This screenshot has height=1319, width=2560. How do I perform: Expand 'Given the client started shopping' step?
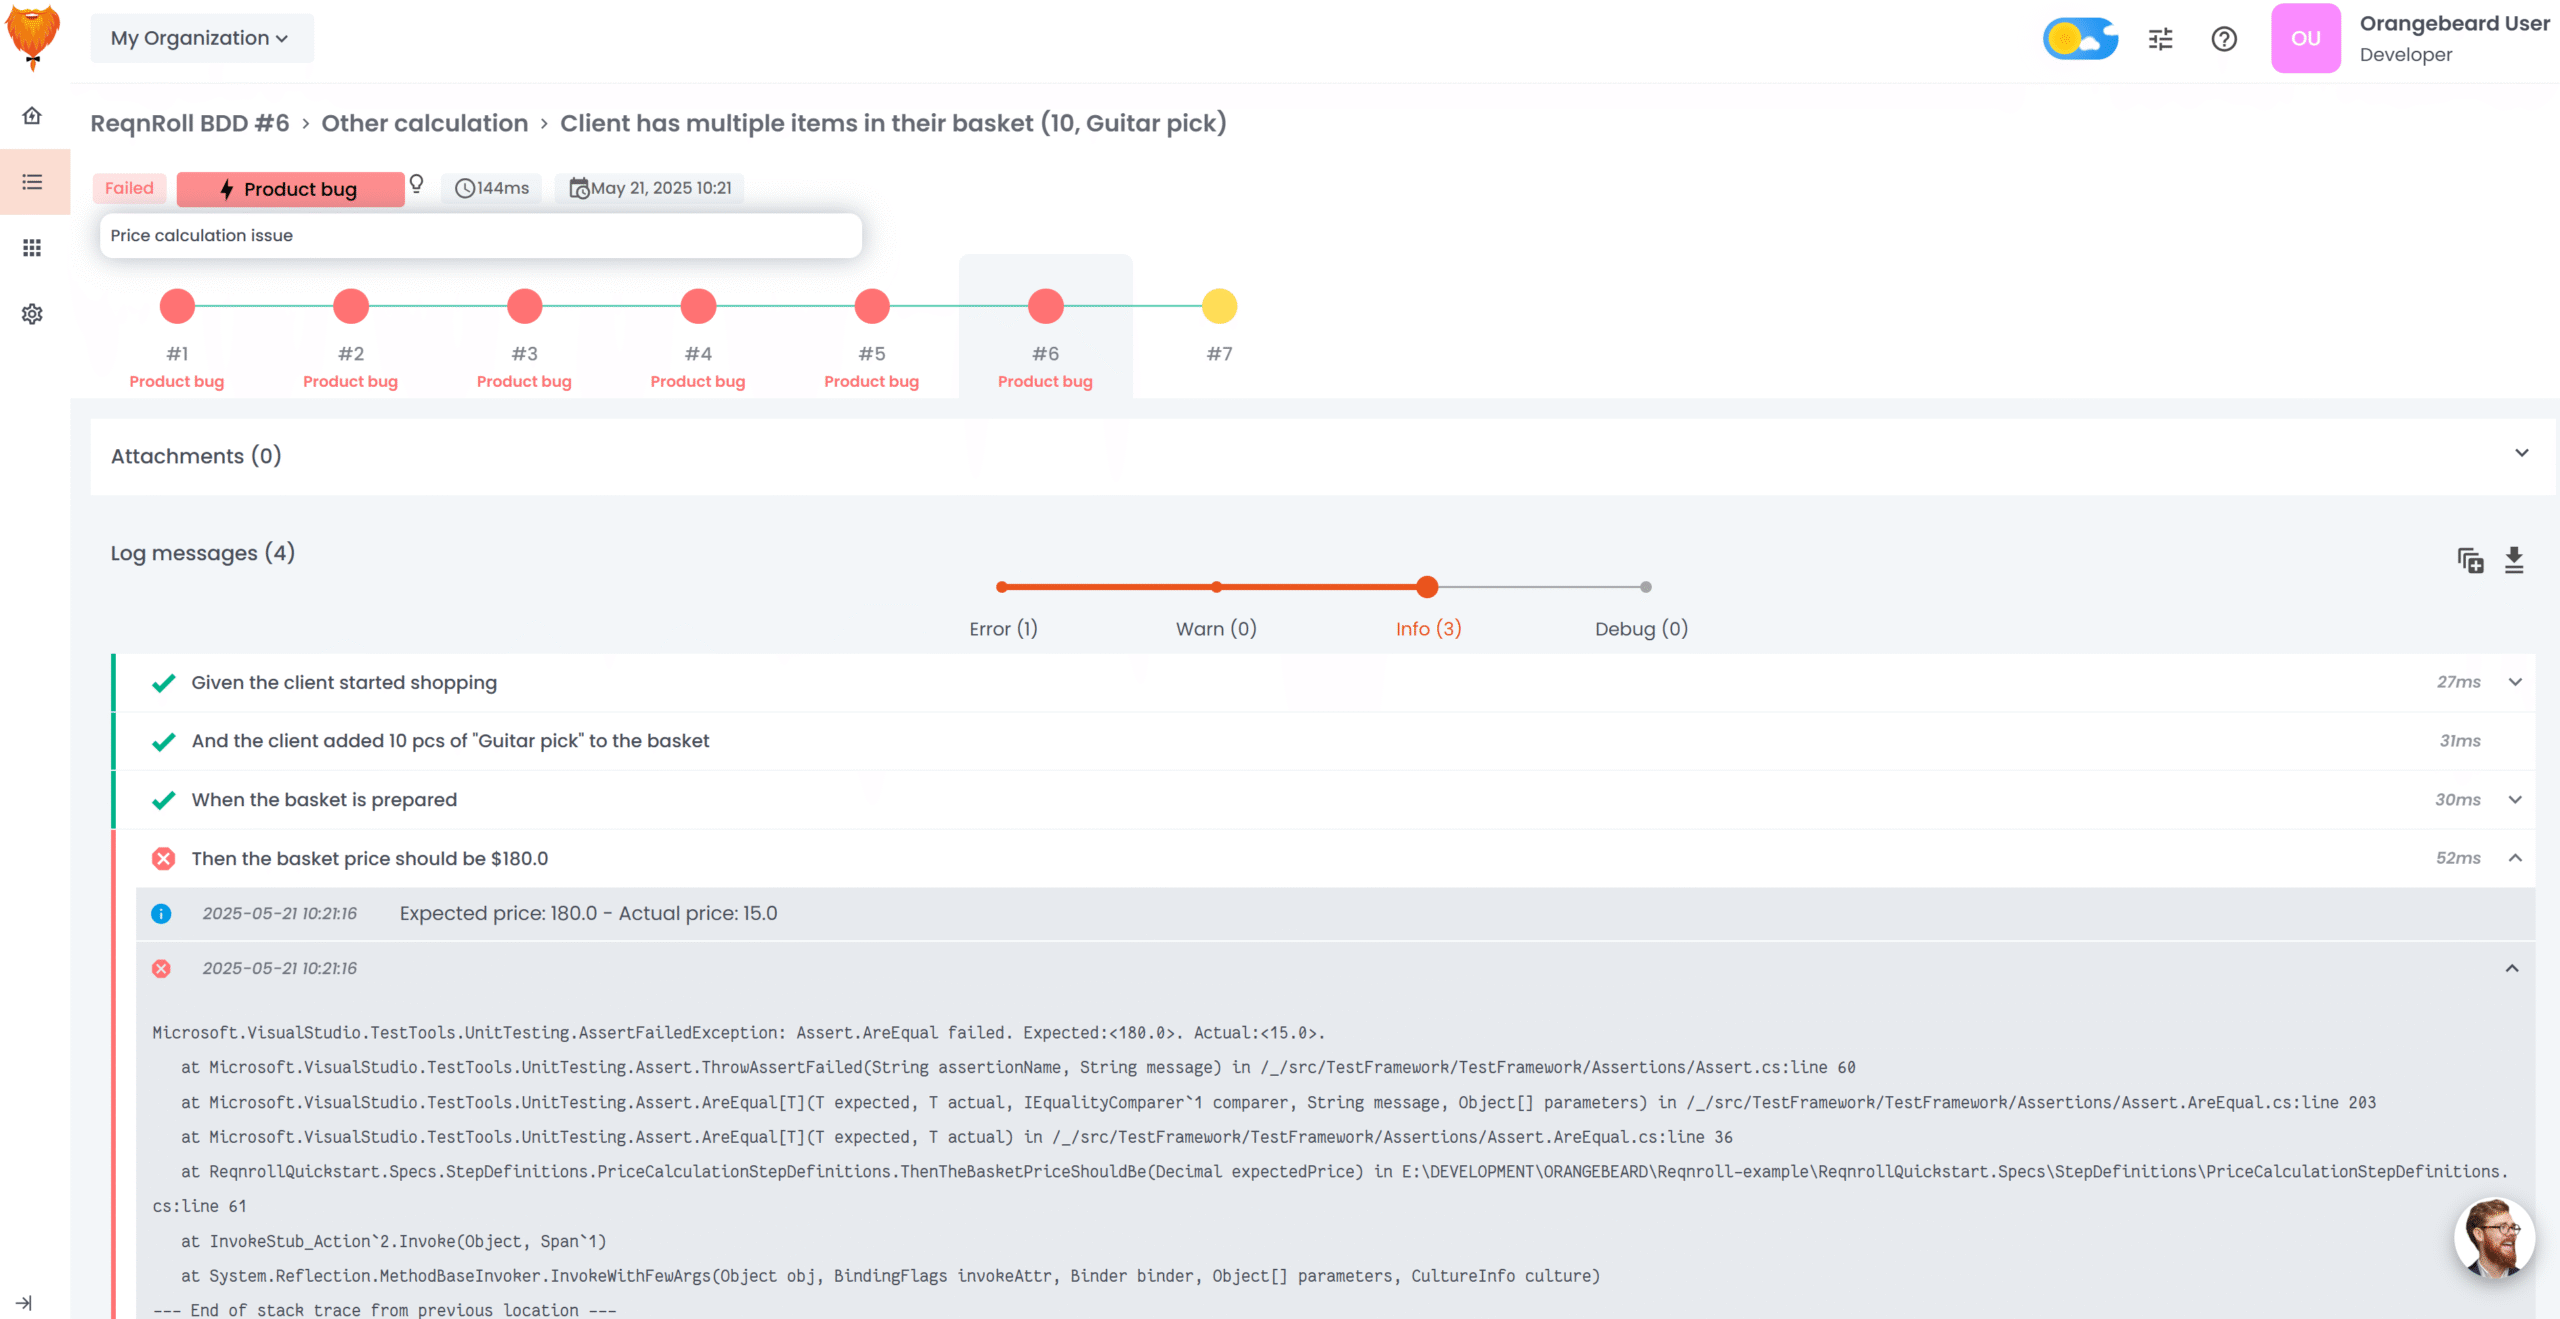coord(2515,682)
